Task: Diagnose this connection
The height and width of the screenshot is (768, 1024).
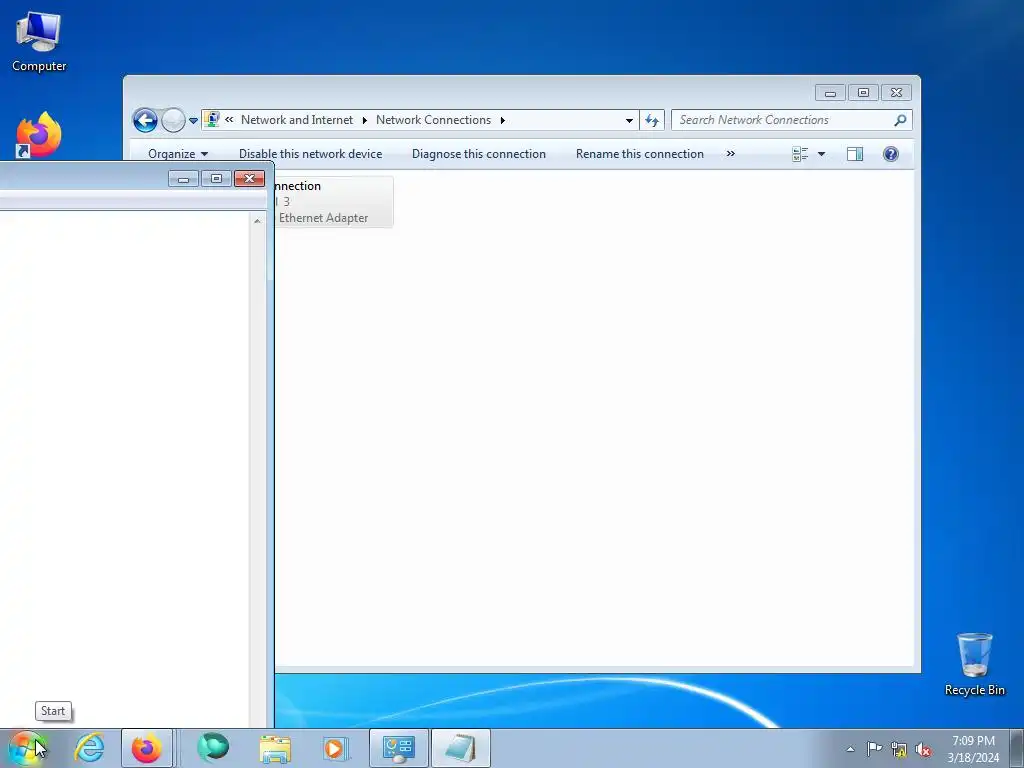Action: (x=479, y=154)
